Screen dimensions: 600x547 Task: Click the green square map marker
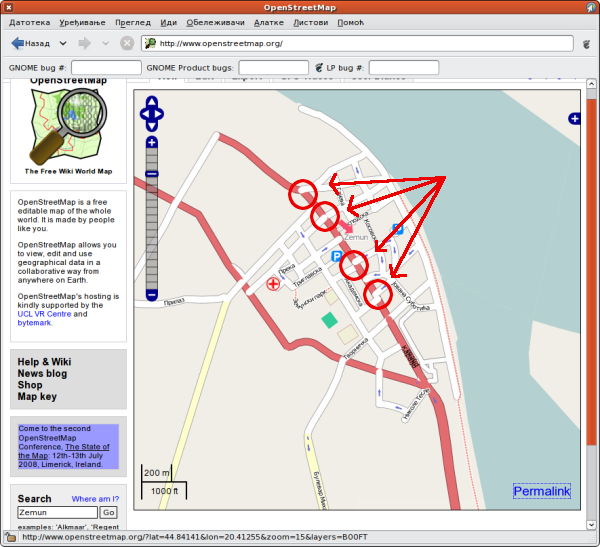[329, 320]
